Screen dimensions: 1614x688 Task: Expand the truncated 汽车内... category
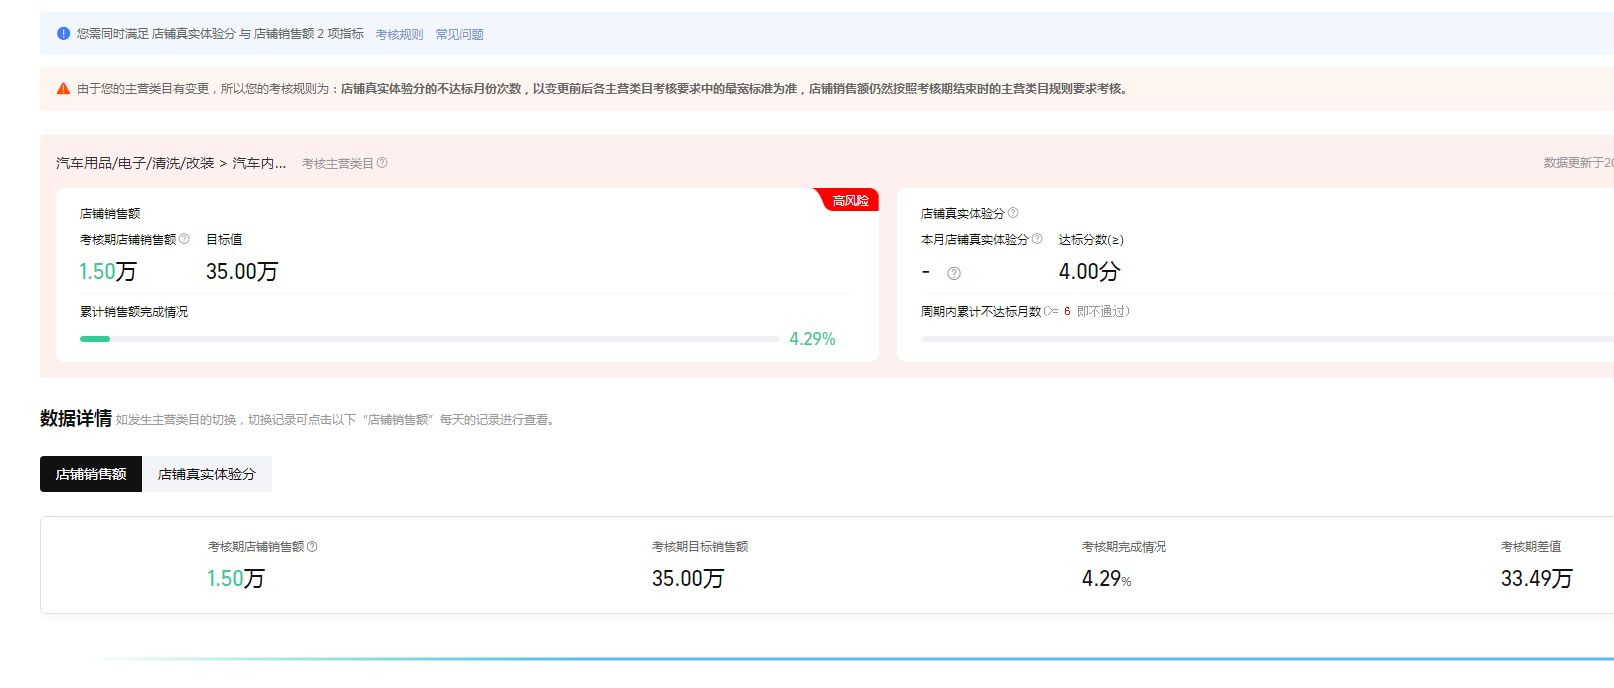tap(259, 163)
